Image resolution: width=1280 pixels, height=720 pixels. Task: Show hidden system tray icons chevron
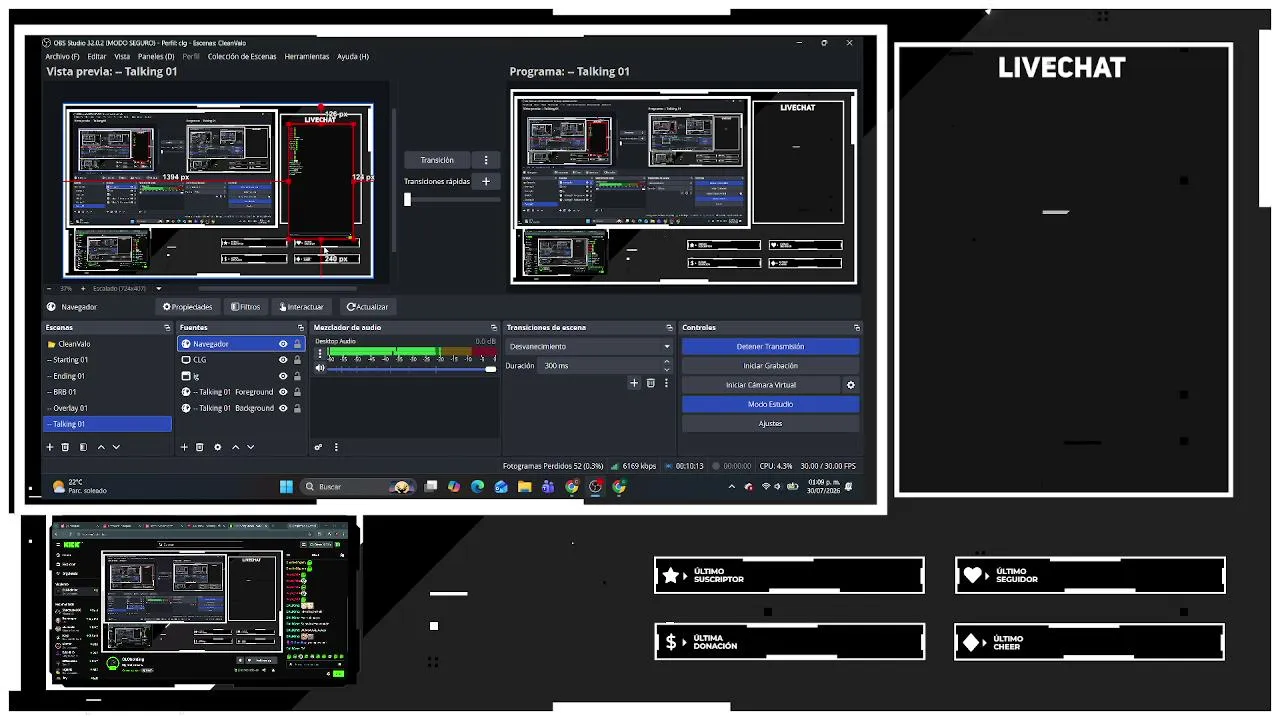tap(731, 487)
